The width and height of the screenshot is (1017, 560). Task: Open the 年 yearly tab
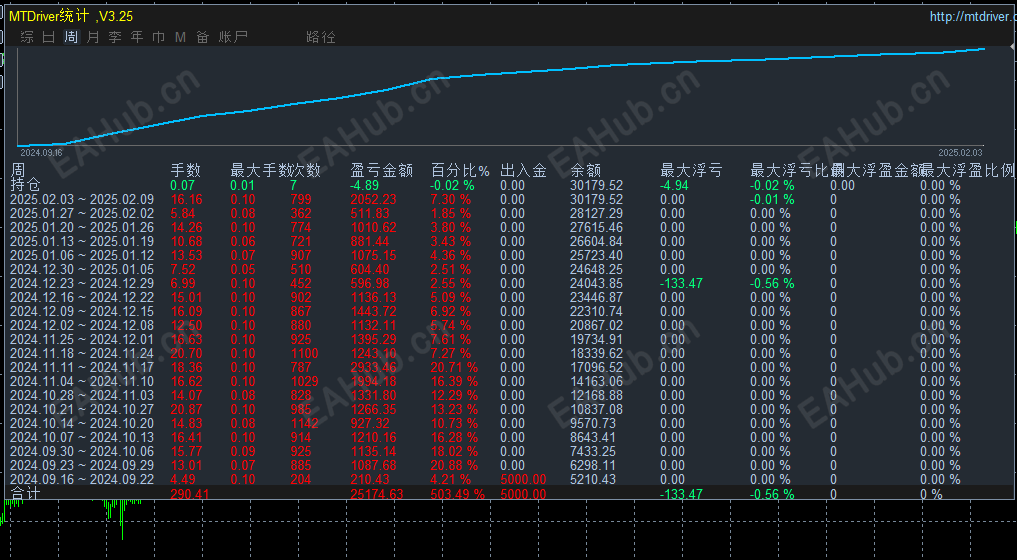point(137,37)
